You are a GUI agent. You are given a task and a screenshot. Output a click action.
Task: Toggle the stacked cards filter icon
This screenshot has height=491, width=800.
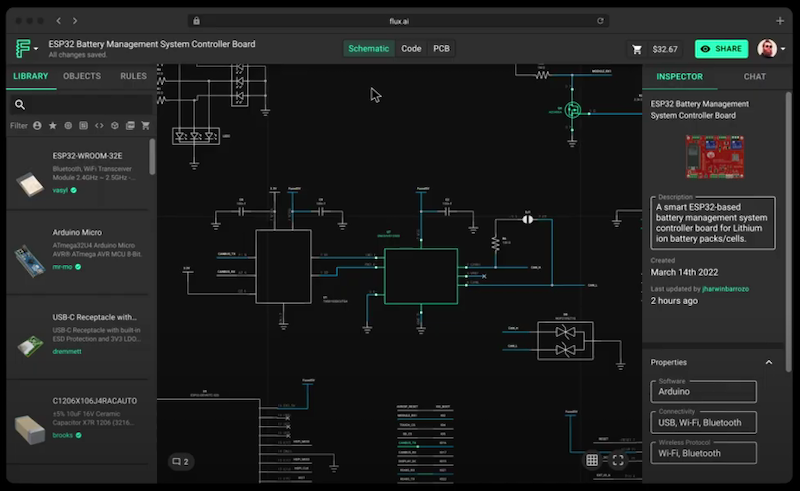click(130, 126)
